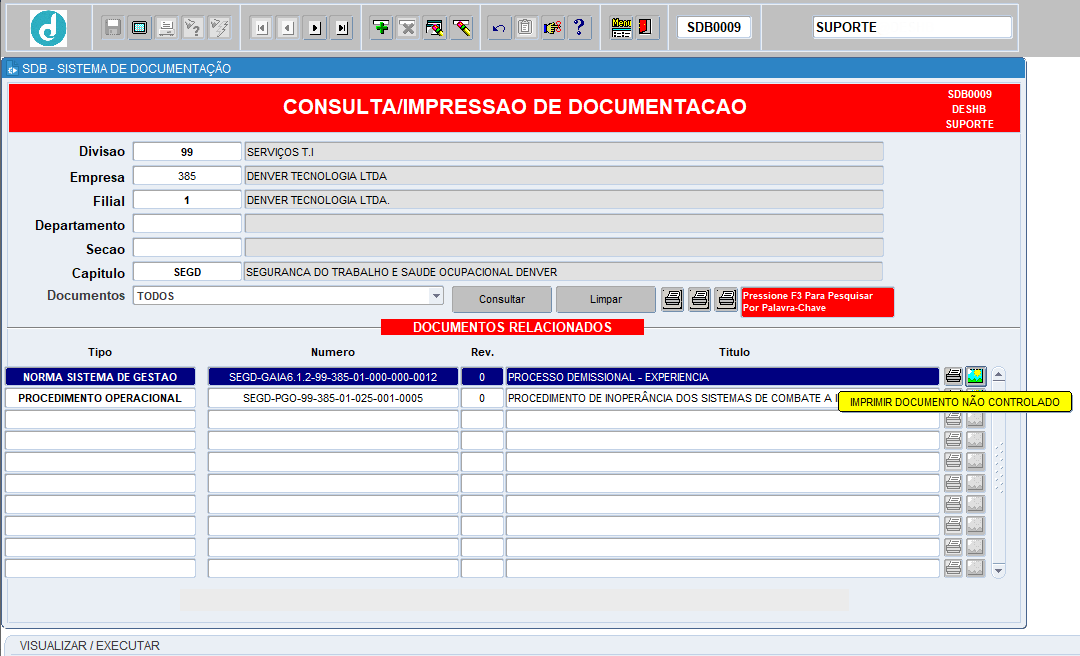
Task: Click the Departamento code input field
Action: tap(187, 224)
